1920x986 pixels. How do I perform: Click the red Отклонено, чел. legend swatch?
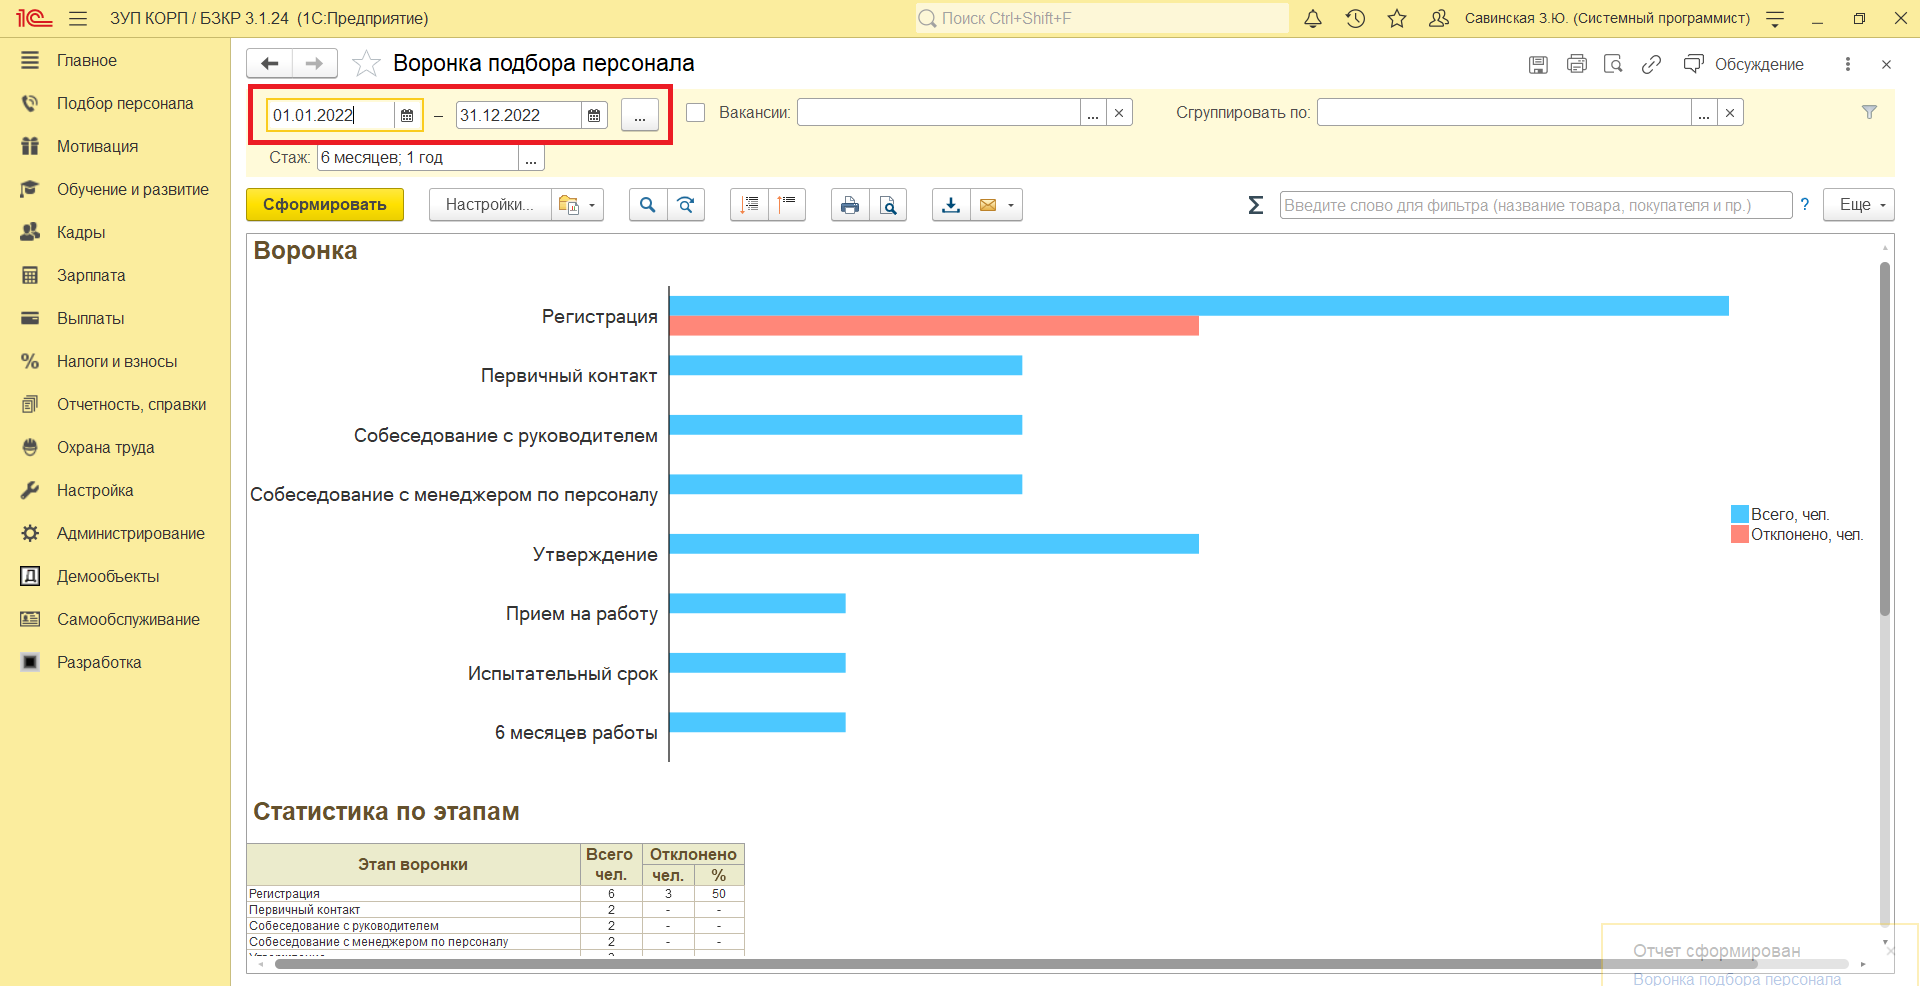pos(1740,534)
